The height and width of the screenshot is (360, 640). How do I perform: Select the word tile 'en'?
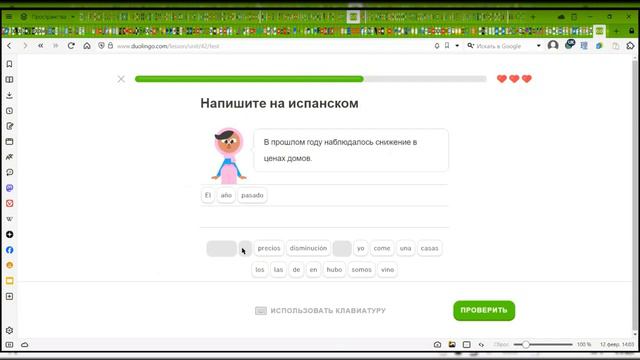313,269
